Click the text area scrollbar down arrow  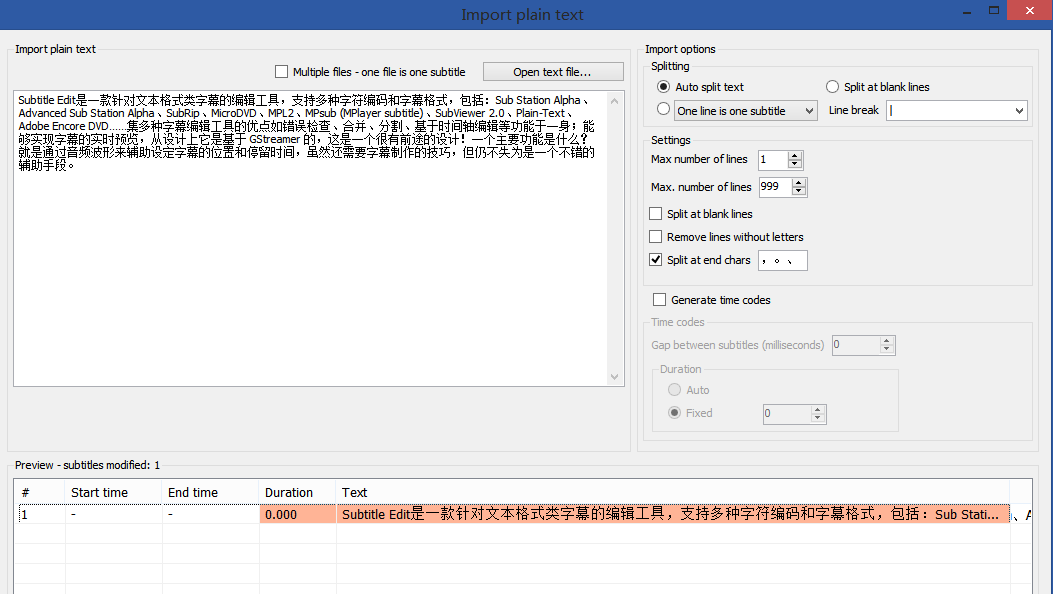(614, 377)
